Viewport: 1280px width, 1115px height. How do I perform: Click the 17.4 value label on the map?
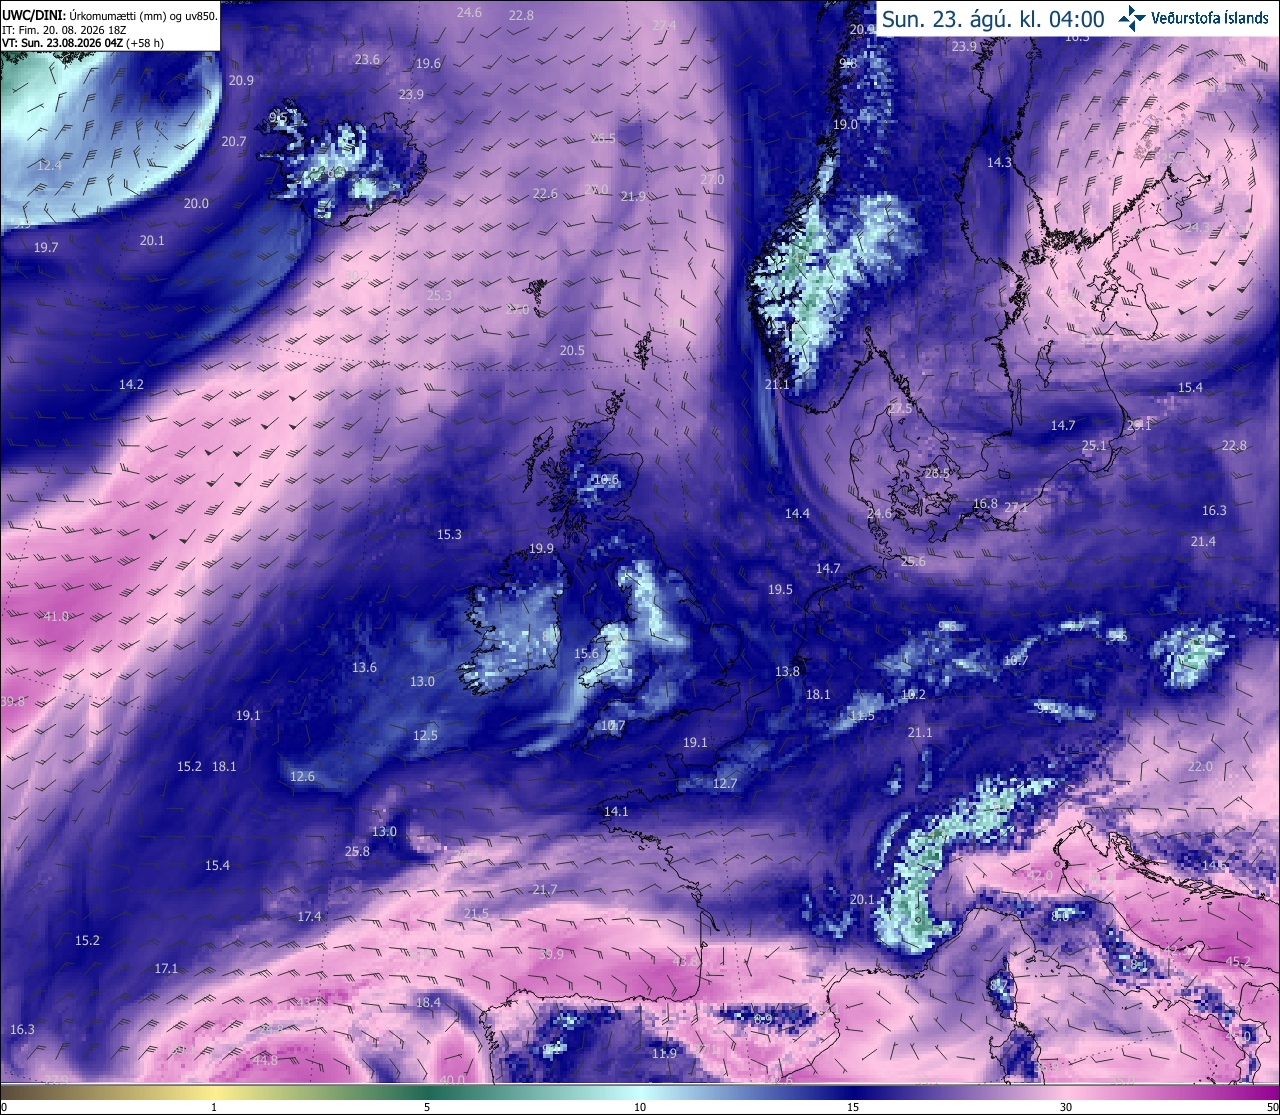tap(310, 916)
